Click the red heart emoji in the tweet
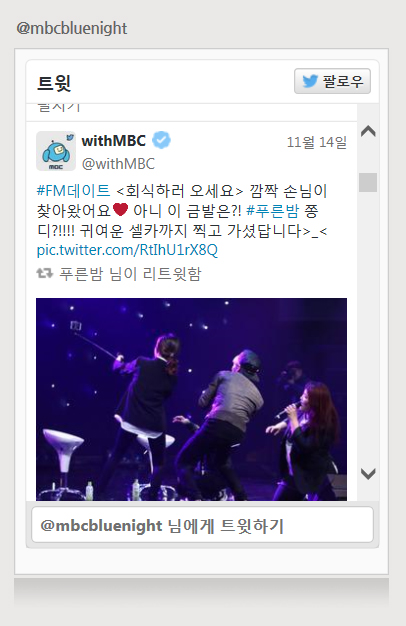 [121, 210]
